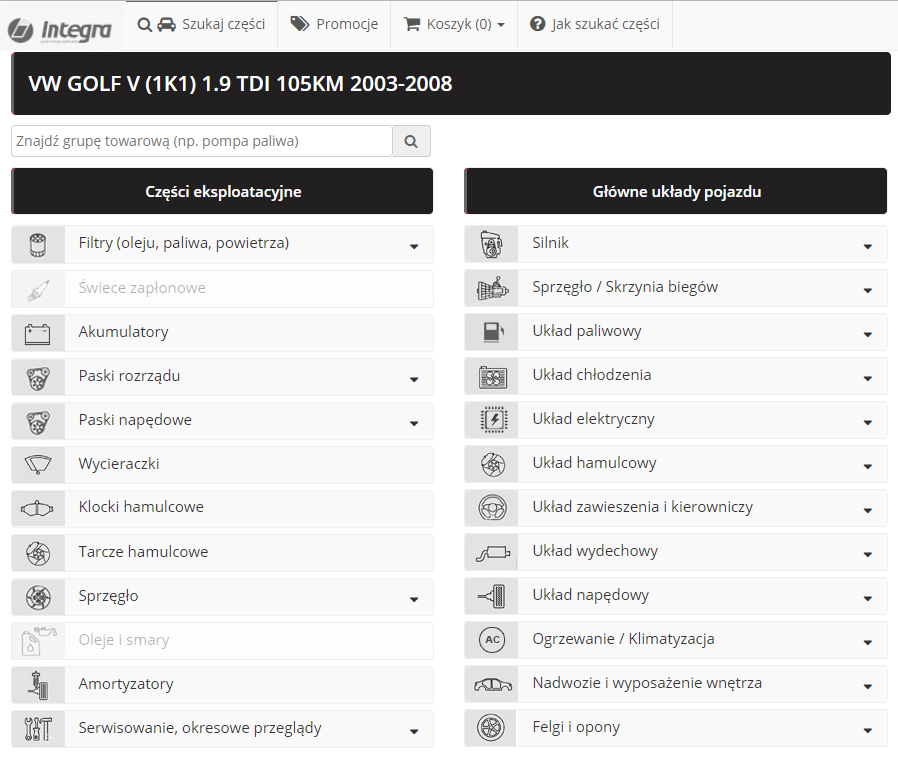Click the battery icon beside Akumulatory

tap(38, 333)
